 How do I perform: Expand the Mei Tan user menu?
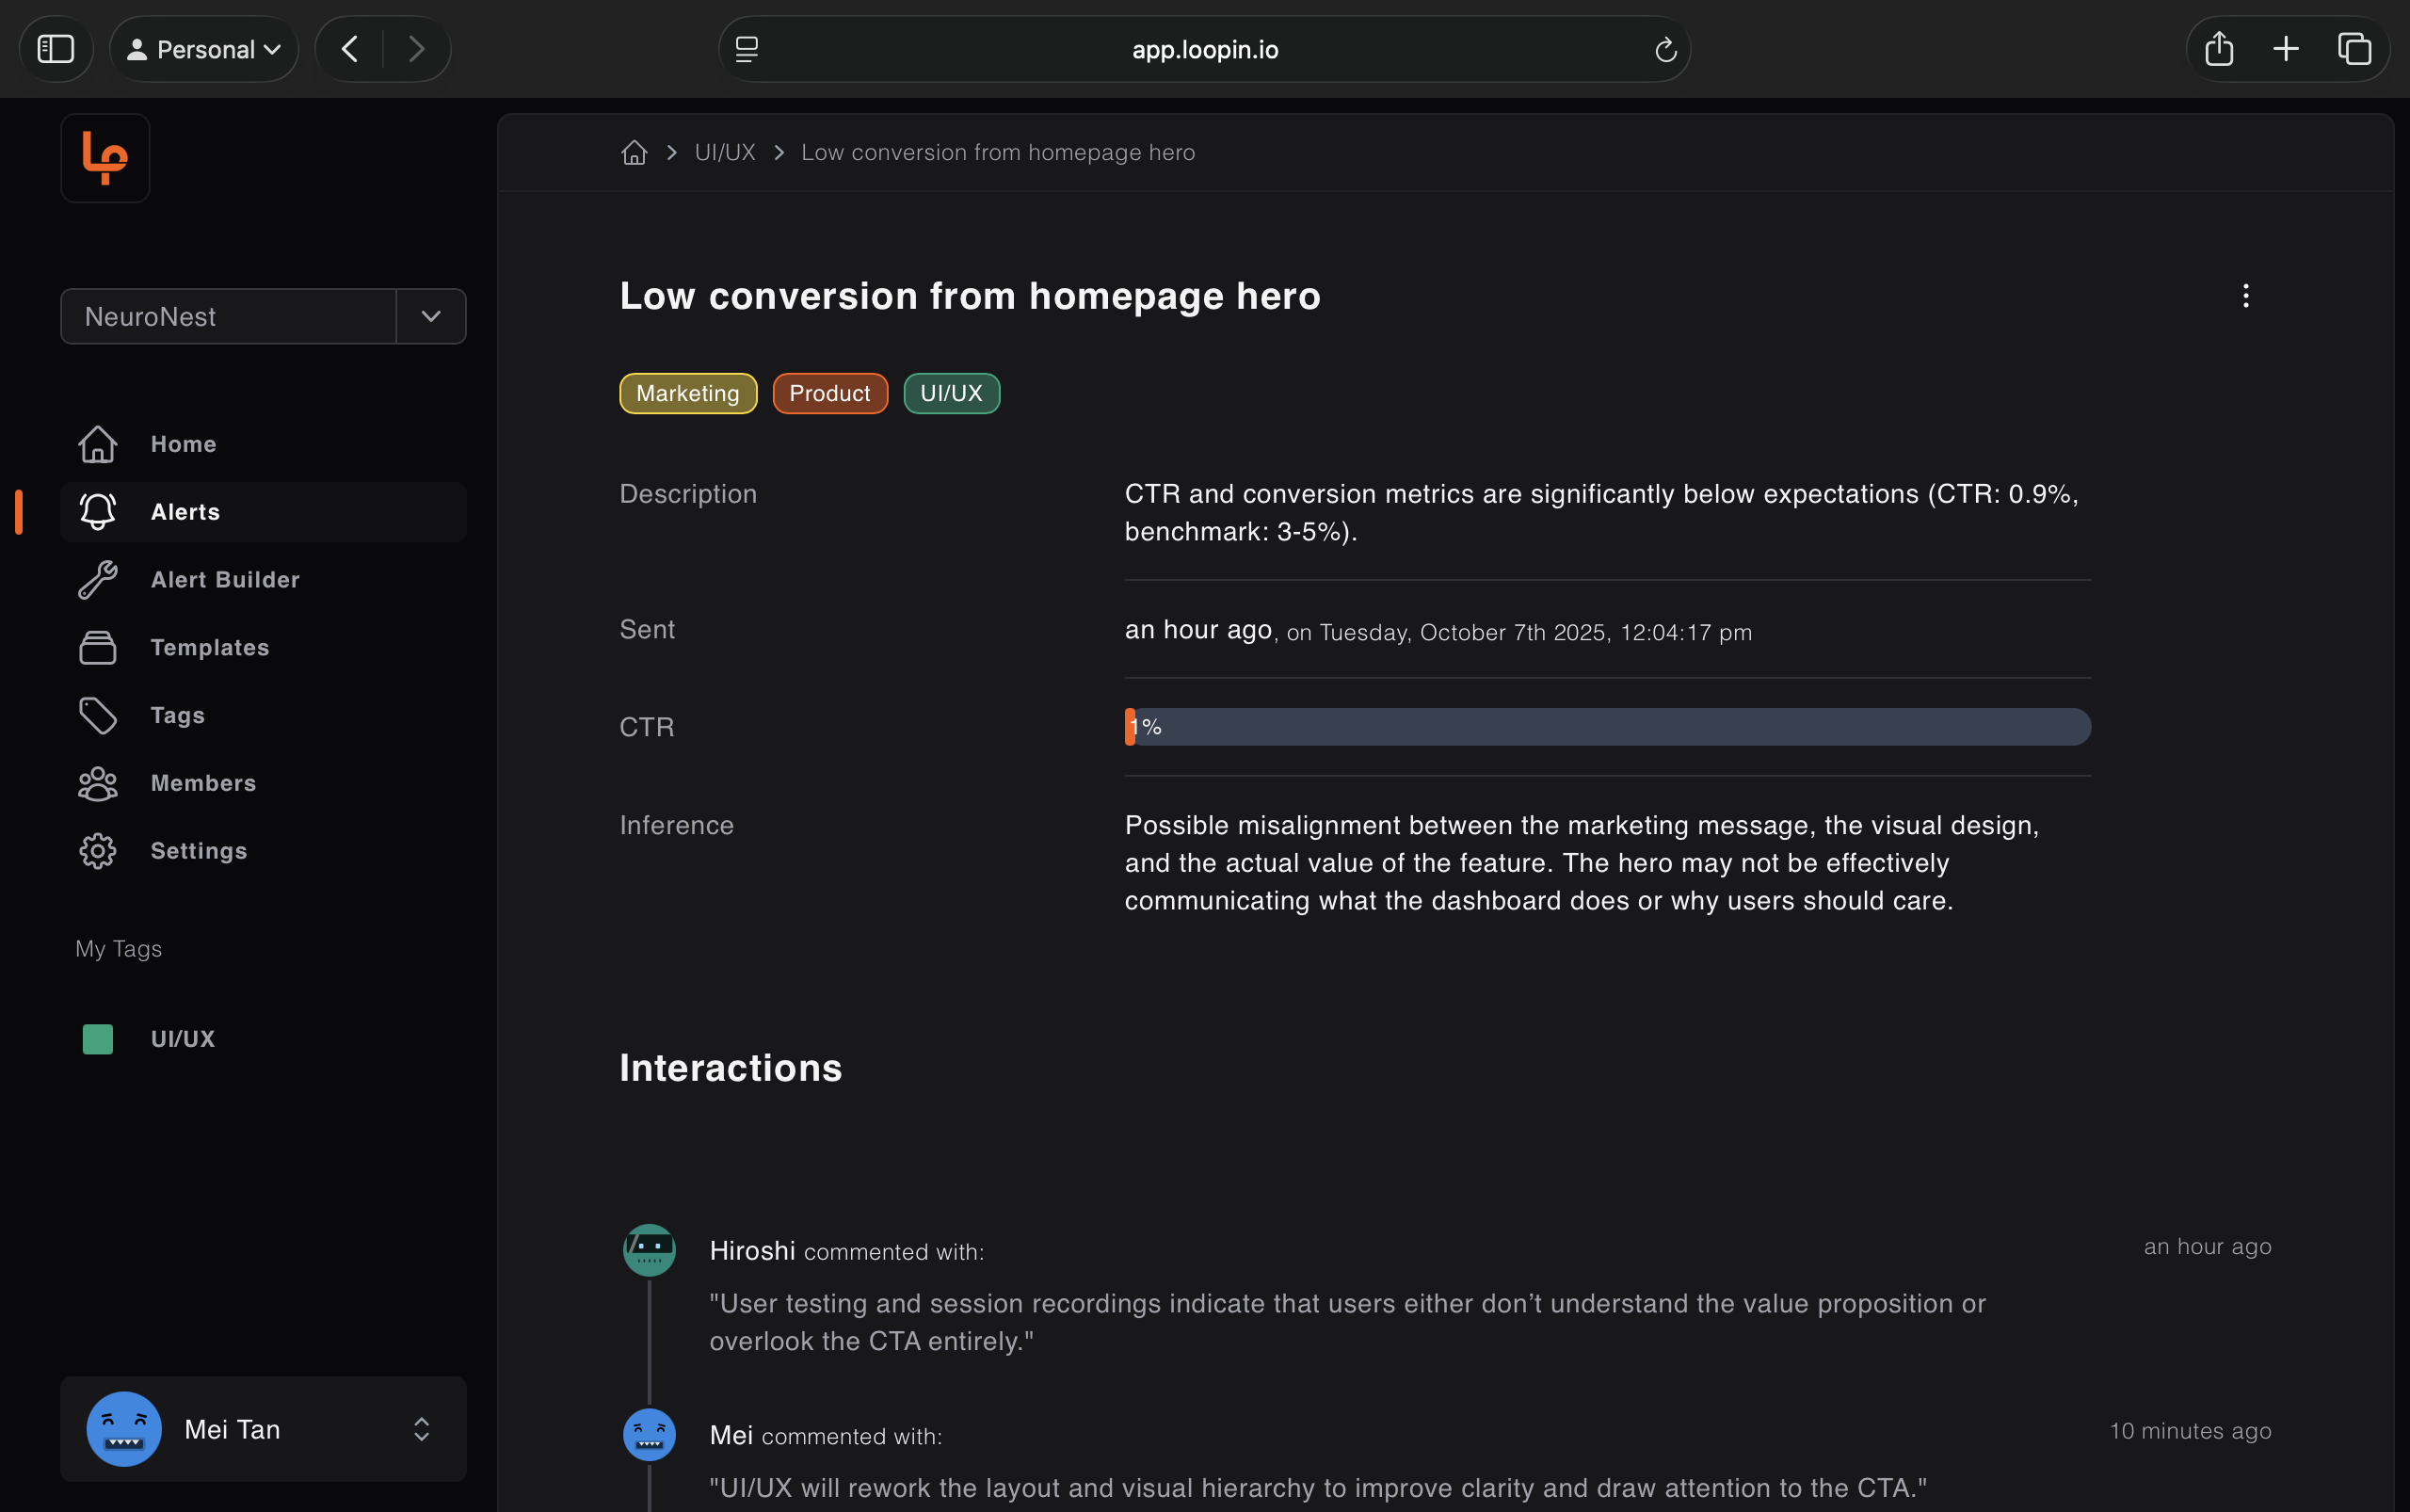coord(421,1429)
